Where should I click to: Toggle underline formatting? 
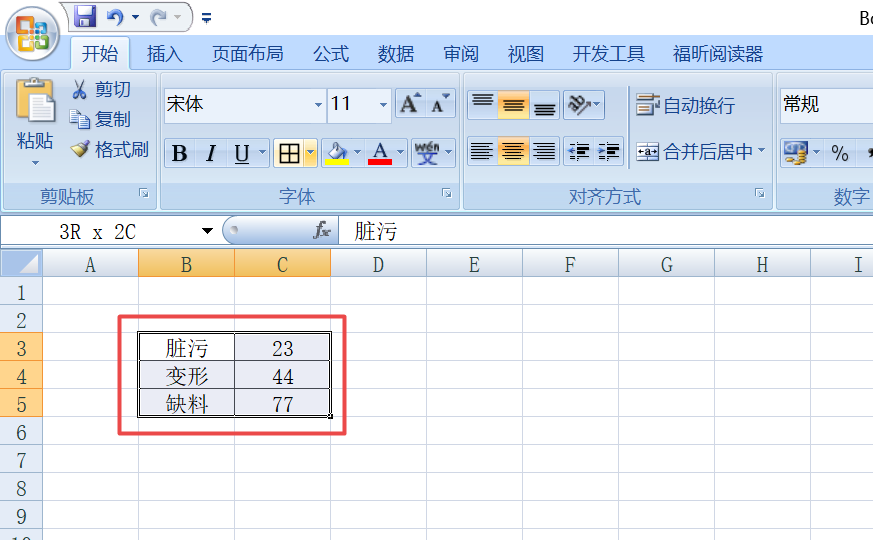pos(242,153)
